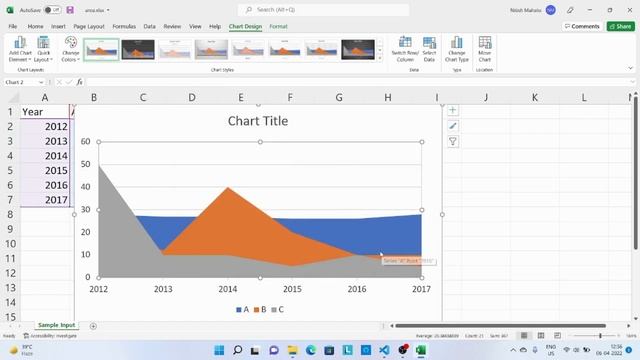Add a new sheet with plus icon
640x360 pixels.
pos(93,326)
